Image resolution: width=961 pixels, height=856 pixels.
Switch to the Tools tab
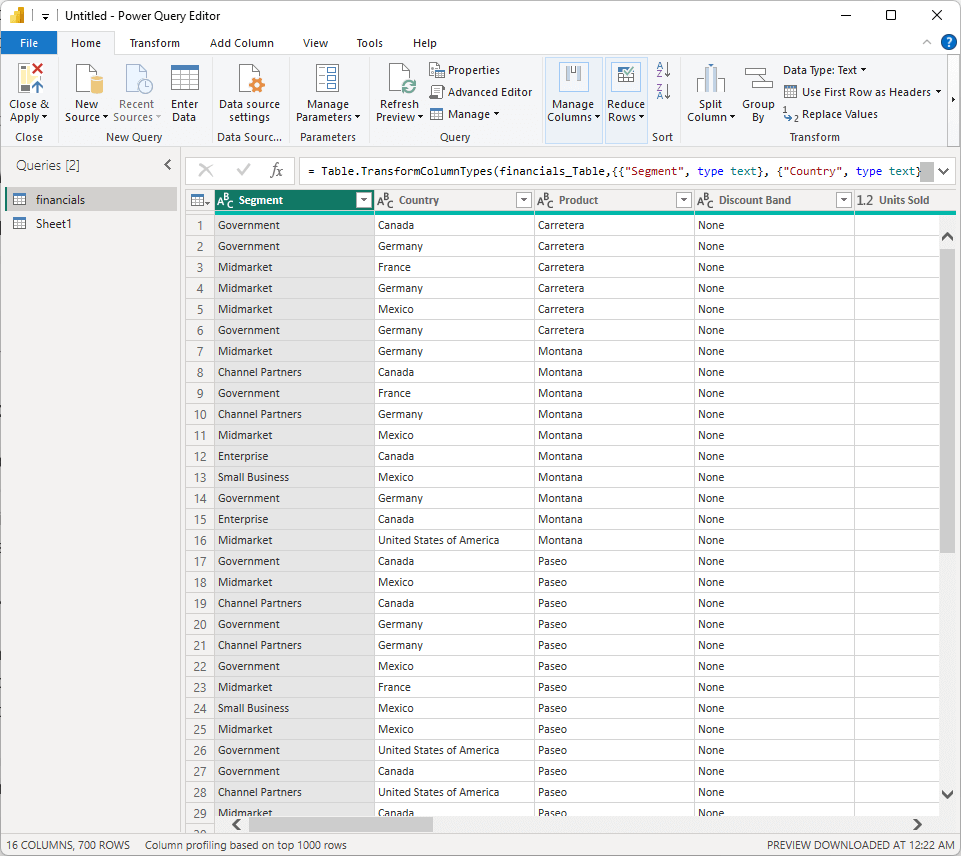[370, 43]
